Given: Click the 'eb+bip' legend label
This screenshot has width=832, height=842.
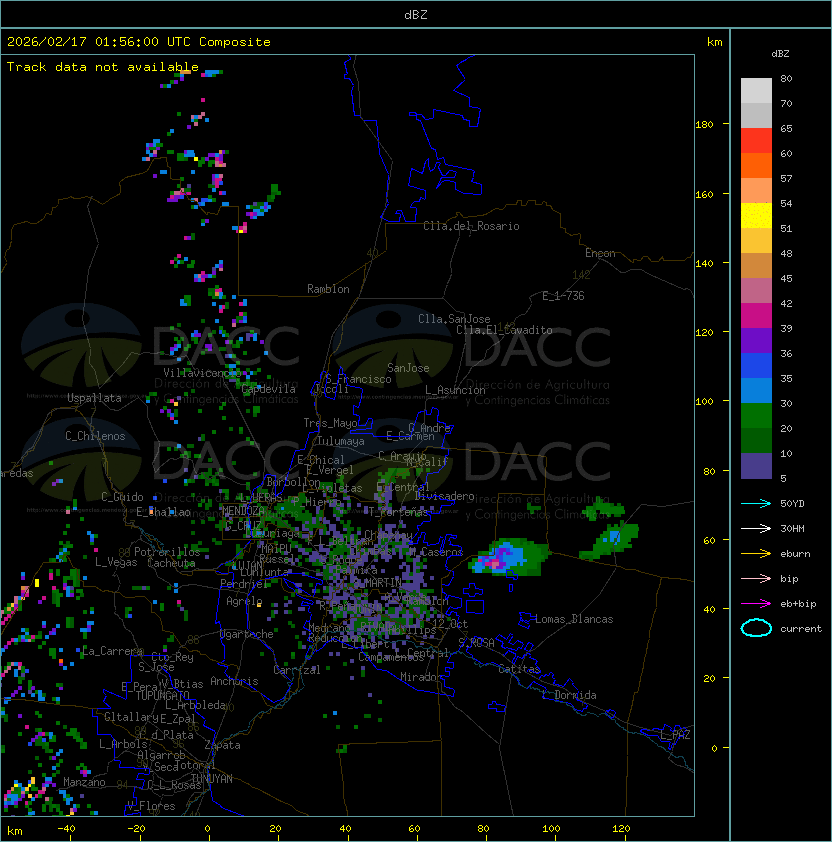Looking at the screenshot, I should point(798,604).
